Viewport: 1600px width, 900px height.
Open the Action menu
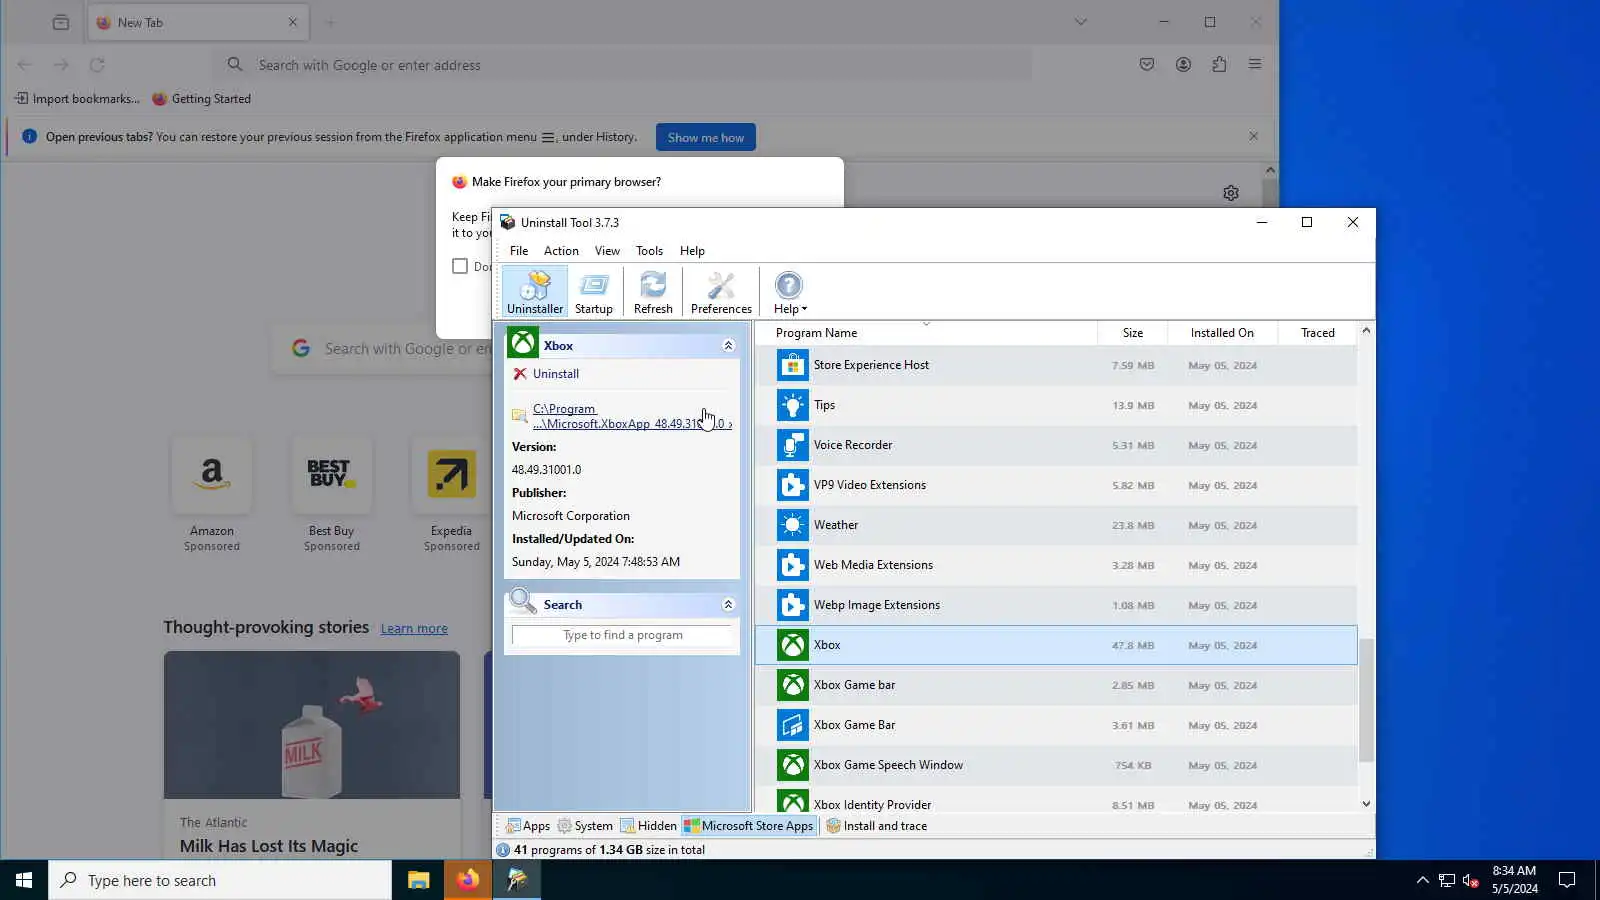(x=561, y=251)
